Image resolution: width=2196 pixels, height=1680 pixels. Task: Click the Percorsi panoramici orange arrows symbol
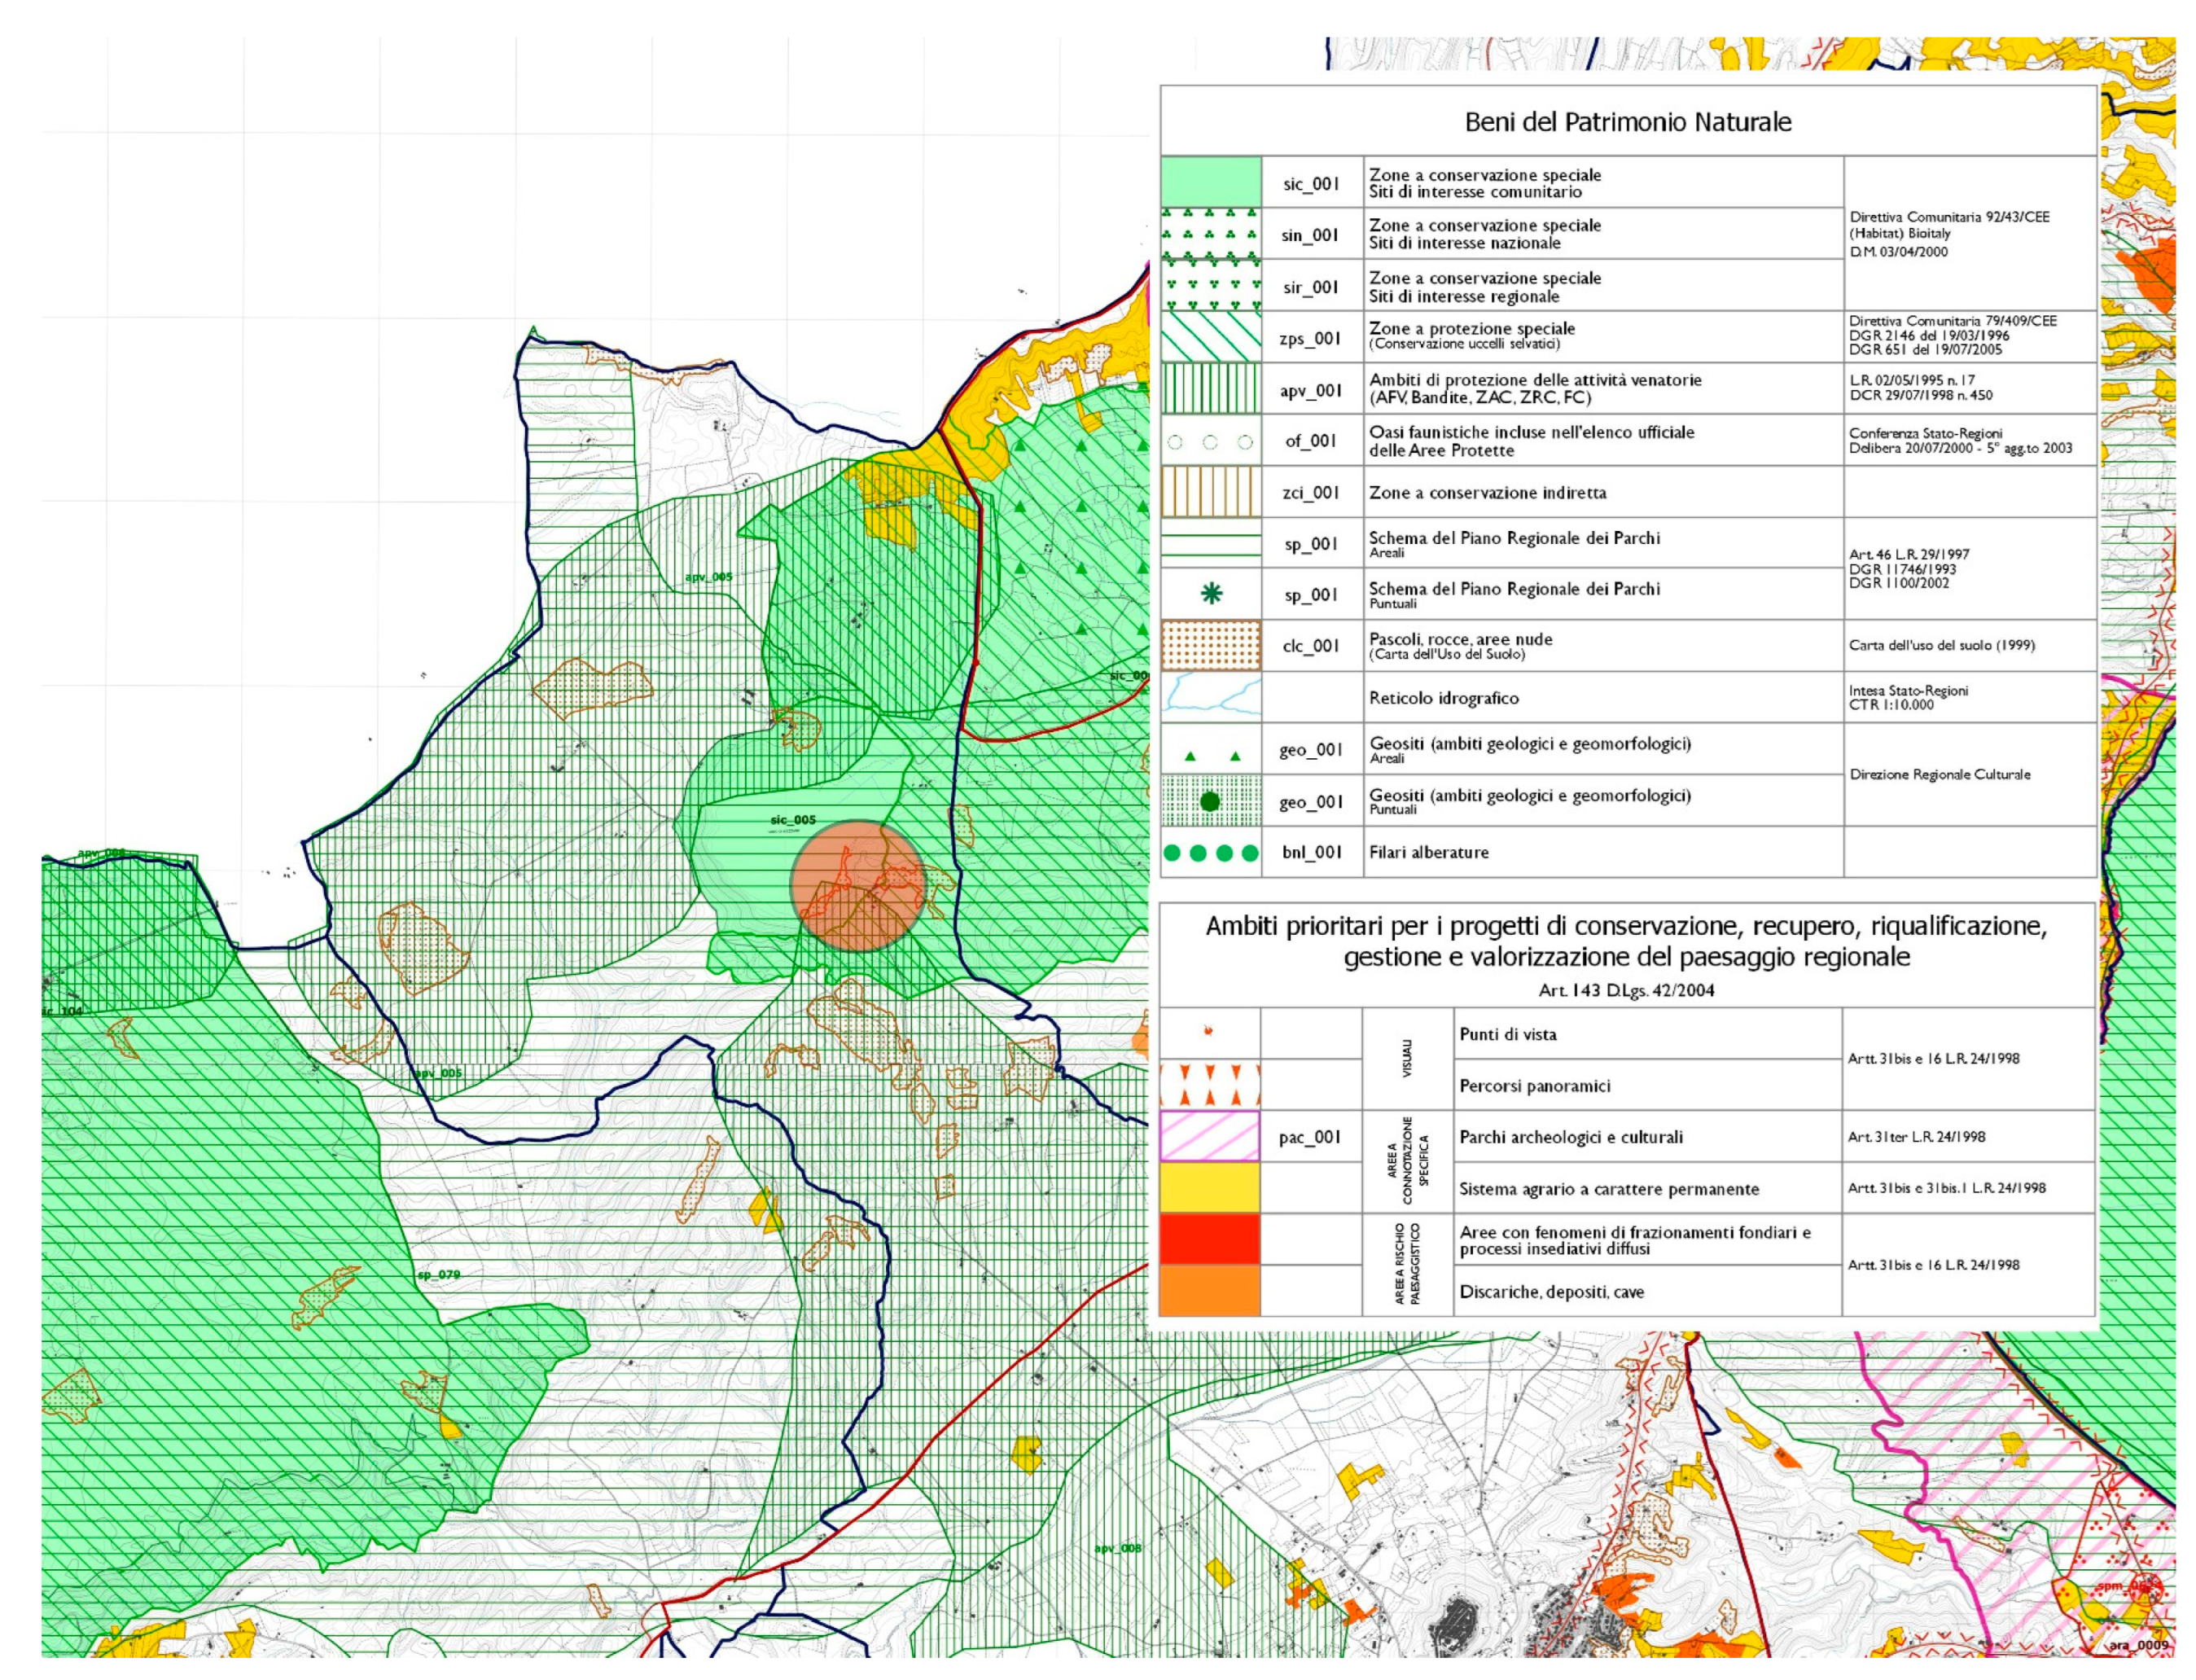pyautogui.click(x=1210, y=1084)
